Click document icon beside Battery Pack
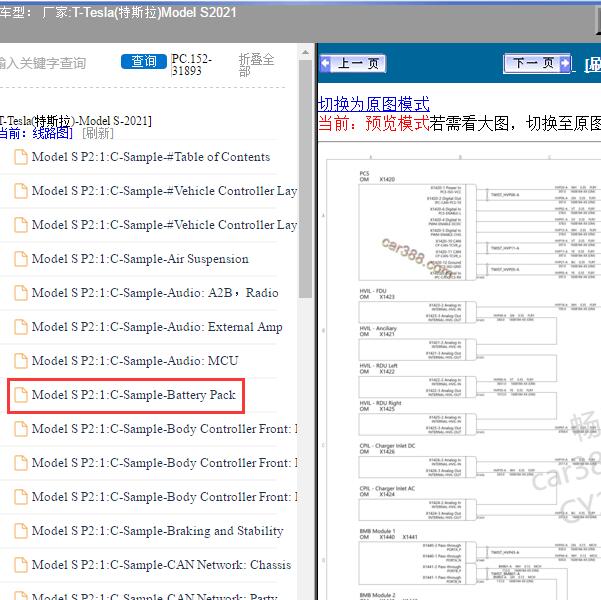This screenshot has height=600, width=601. pyautogui.click(x=21, y=395)
